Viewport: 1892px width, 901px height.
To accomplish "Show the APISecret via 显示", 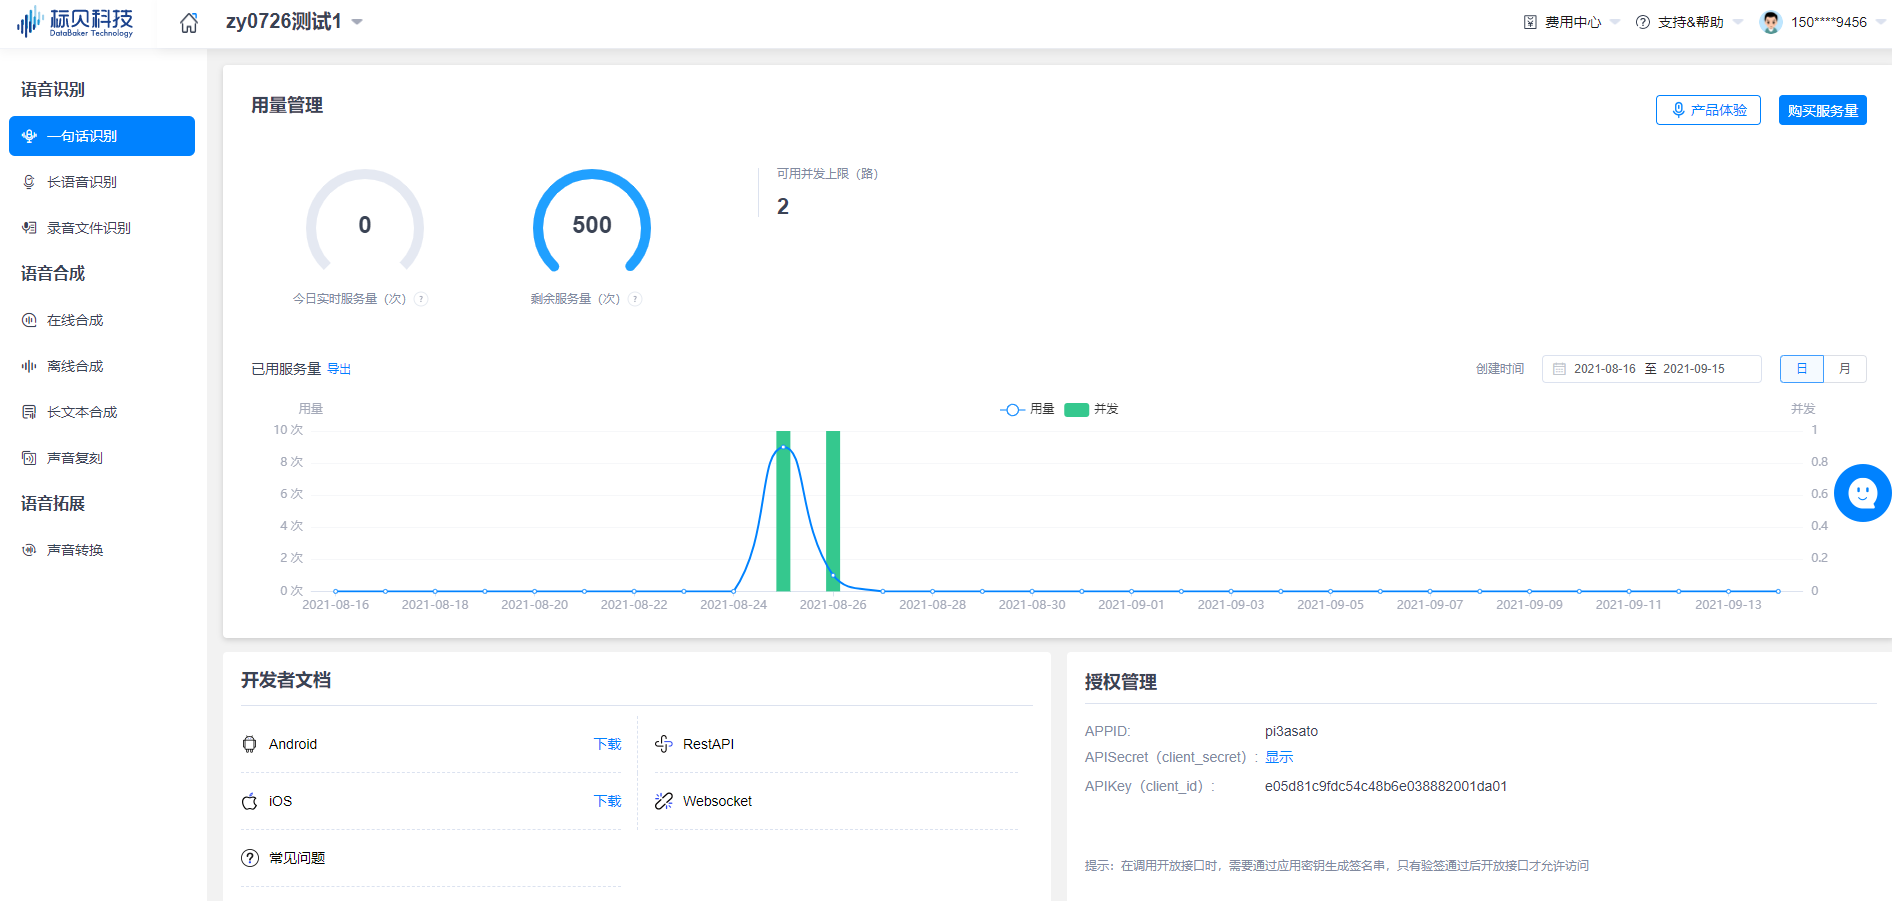I will [1279, 757].
